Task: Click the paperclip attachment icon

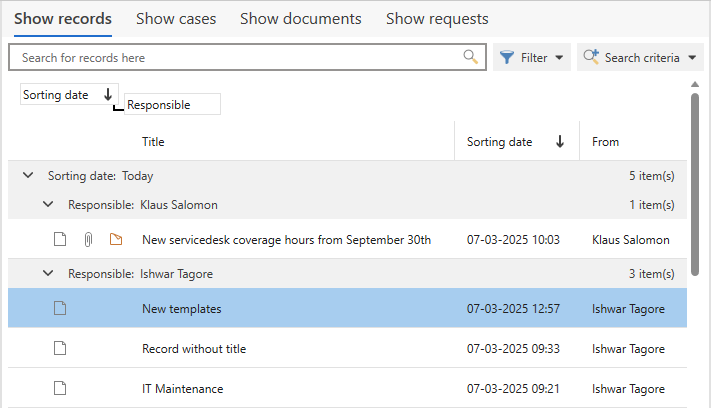Action: click(x=88, y=240)
